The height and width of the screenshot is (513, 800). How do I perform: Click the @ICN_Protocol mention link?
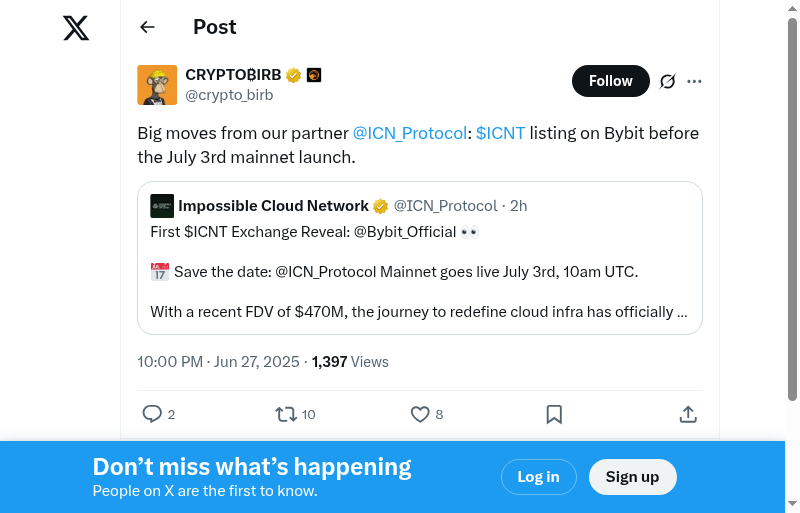click(409, 133)
